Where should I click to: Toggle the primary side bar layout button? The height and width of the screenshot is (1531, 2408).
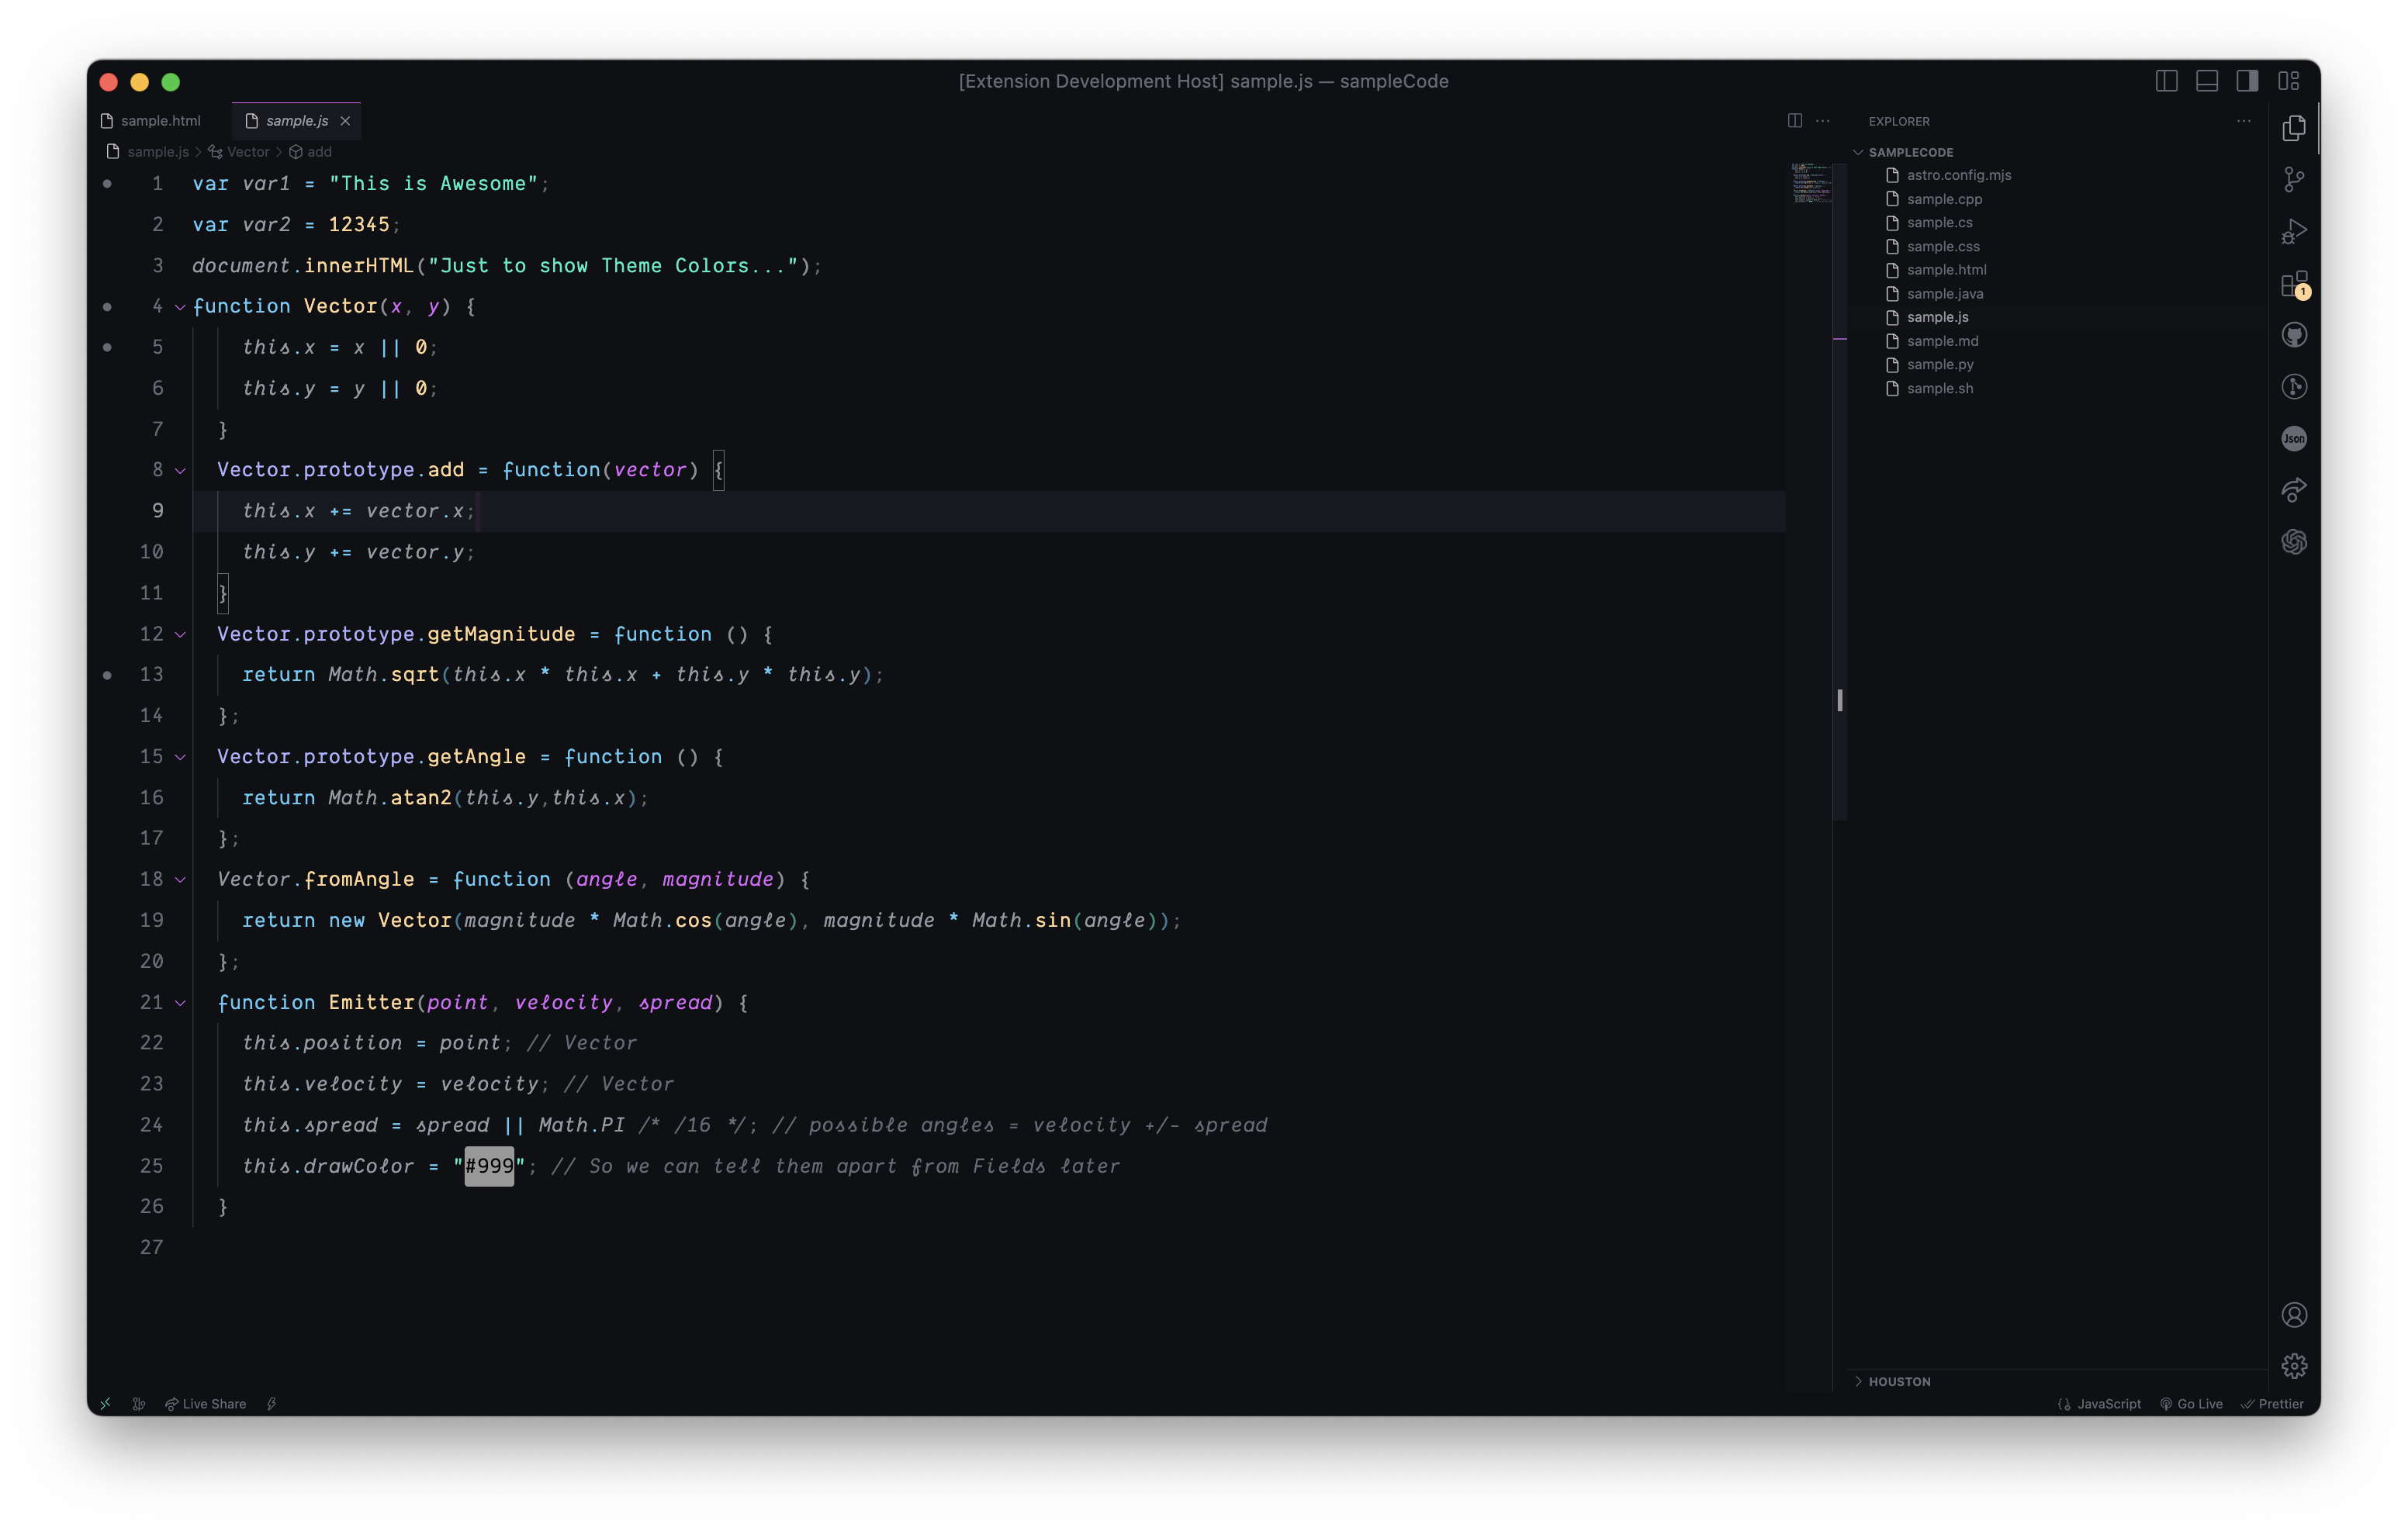[2166, 82]
